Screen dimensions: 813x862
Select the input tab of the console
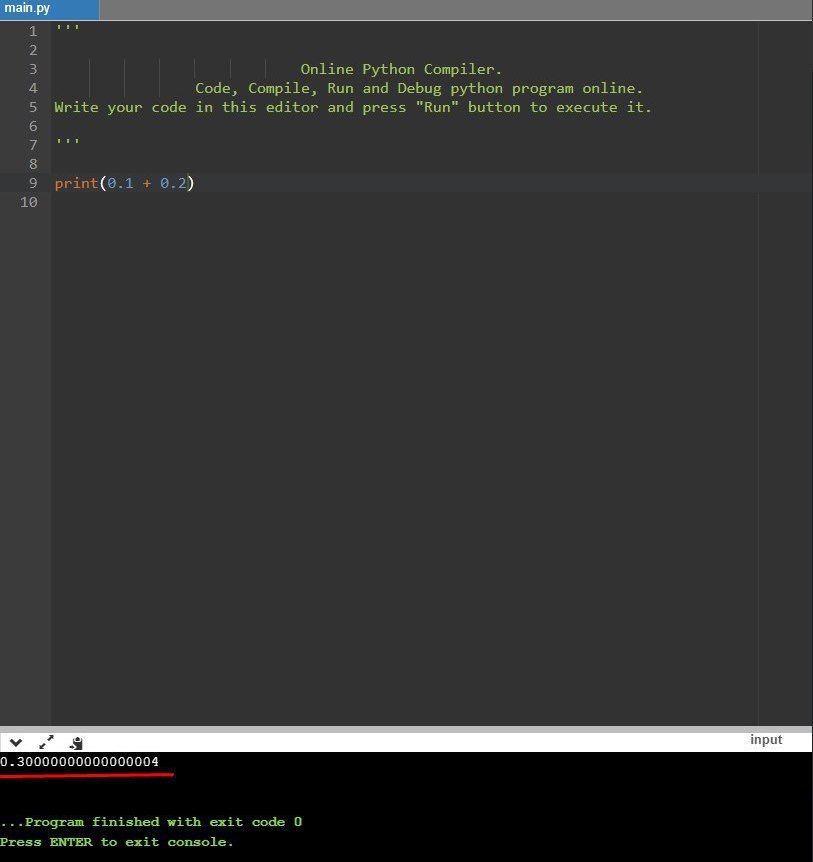click(x=766, y=740)
